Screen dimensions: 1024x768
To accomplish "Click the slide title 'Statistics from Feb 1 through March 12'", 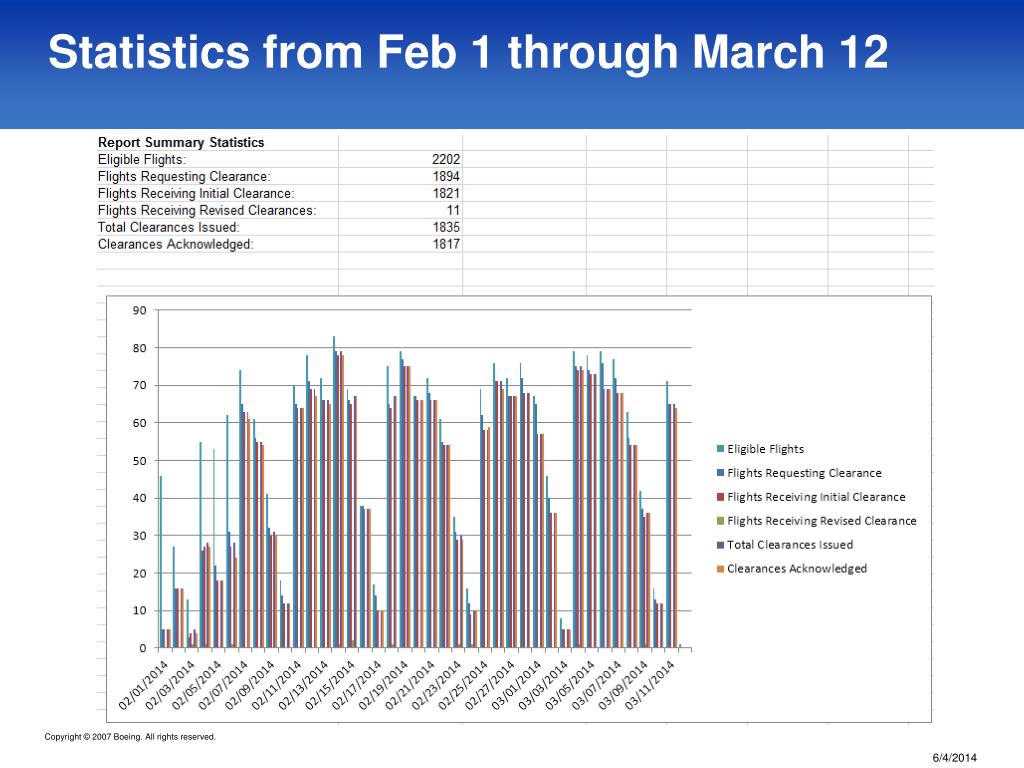I will 468,52.
